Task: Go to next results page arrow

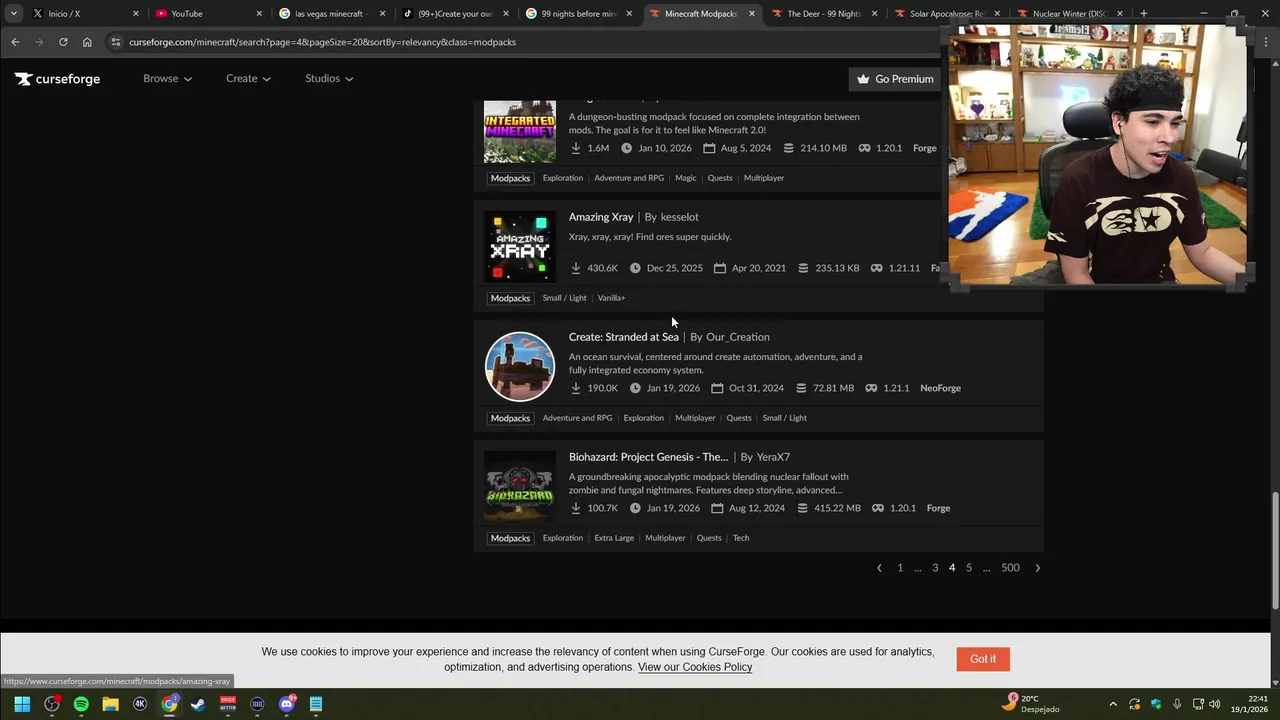Action: (1037, 568)
